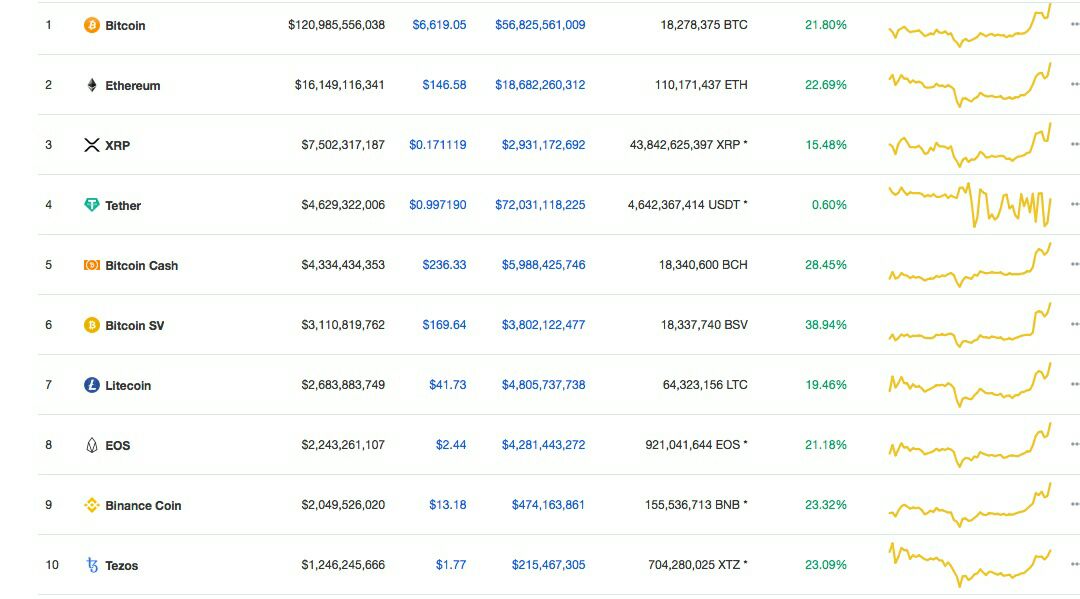Open the Bitcoin Cash coin page link

tap(141, 265)
